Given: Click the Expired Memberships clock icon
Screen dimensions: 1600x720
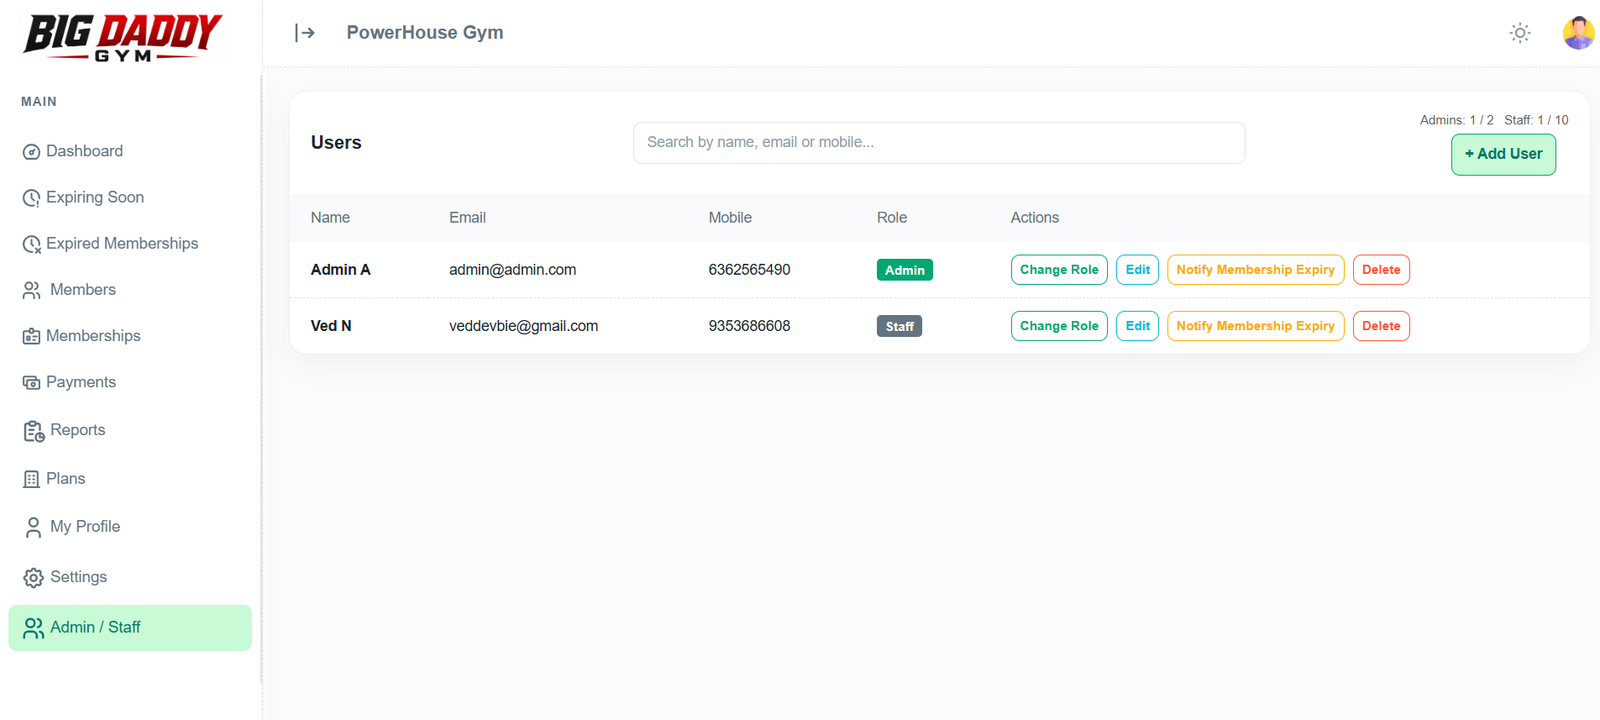Looking at the screenshot, I should coord(31,244).
